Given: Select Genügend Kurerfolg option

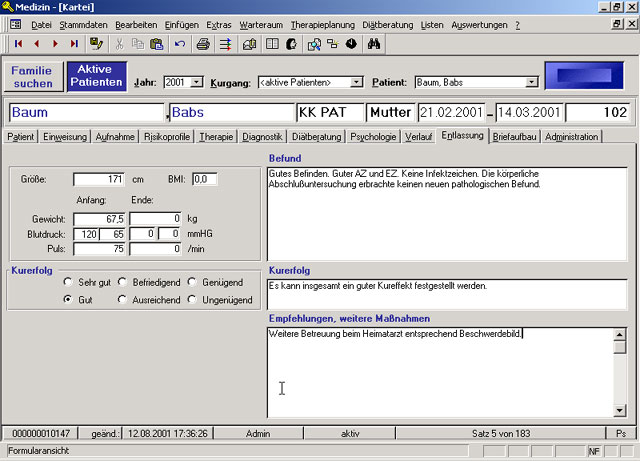Looking at the screenshot, I should point(192,282).
